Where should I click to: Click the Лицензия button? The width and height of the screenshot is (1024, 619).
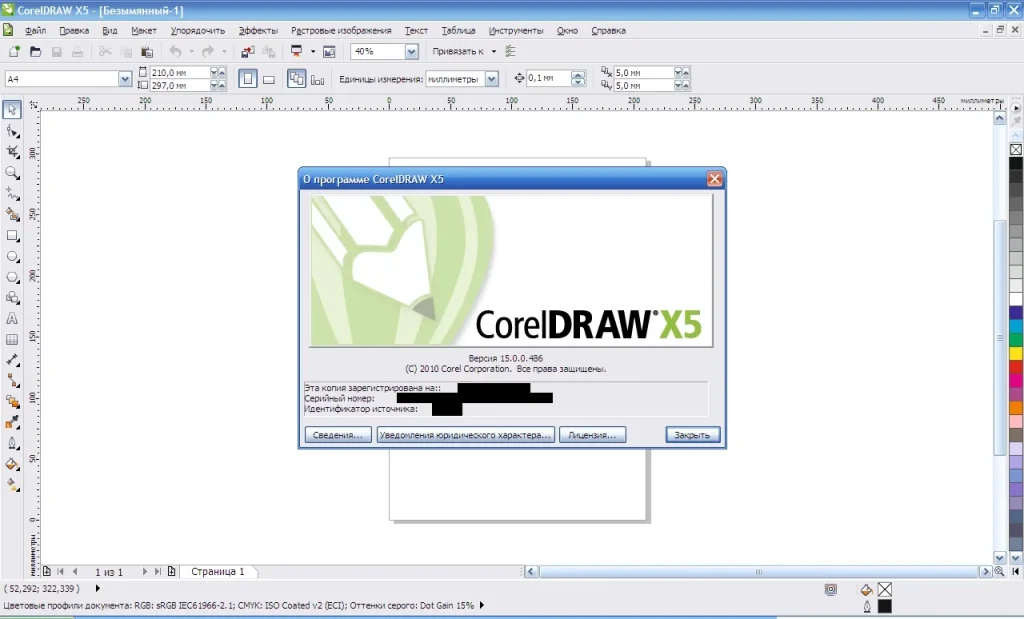click(592, 434)
